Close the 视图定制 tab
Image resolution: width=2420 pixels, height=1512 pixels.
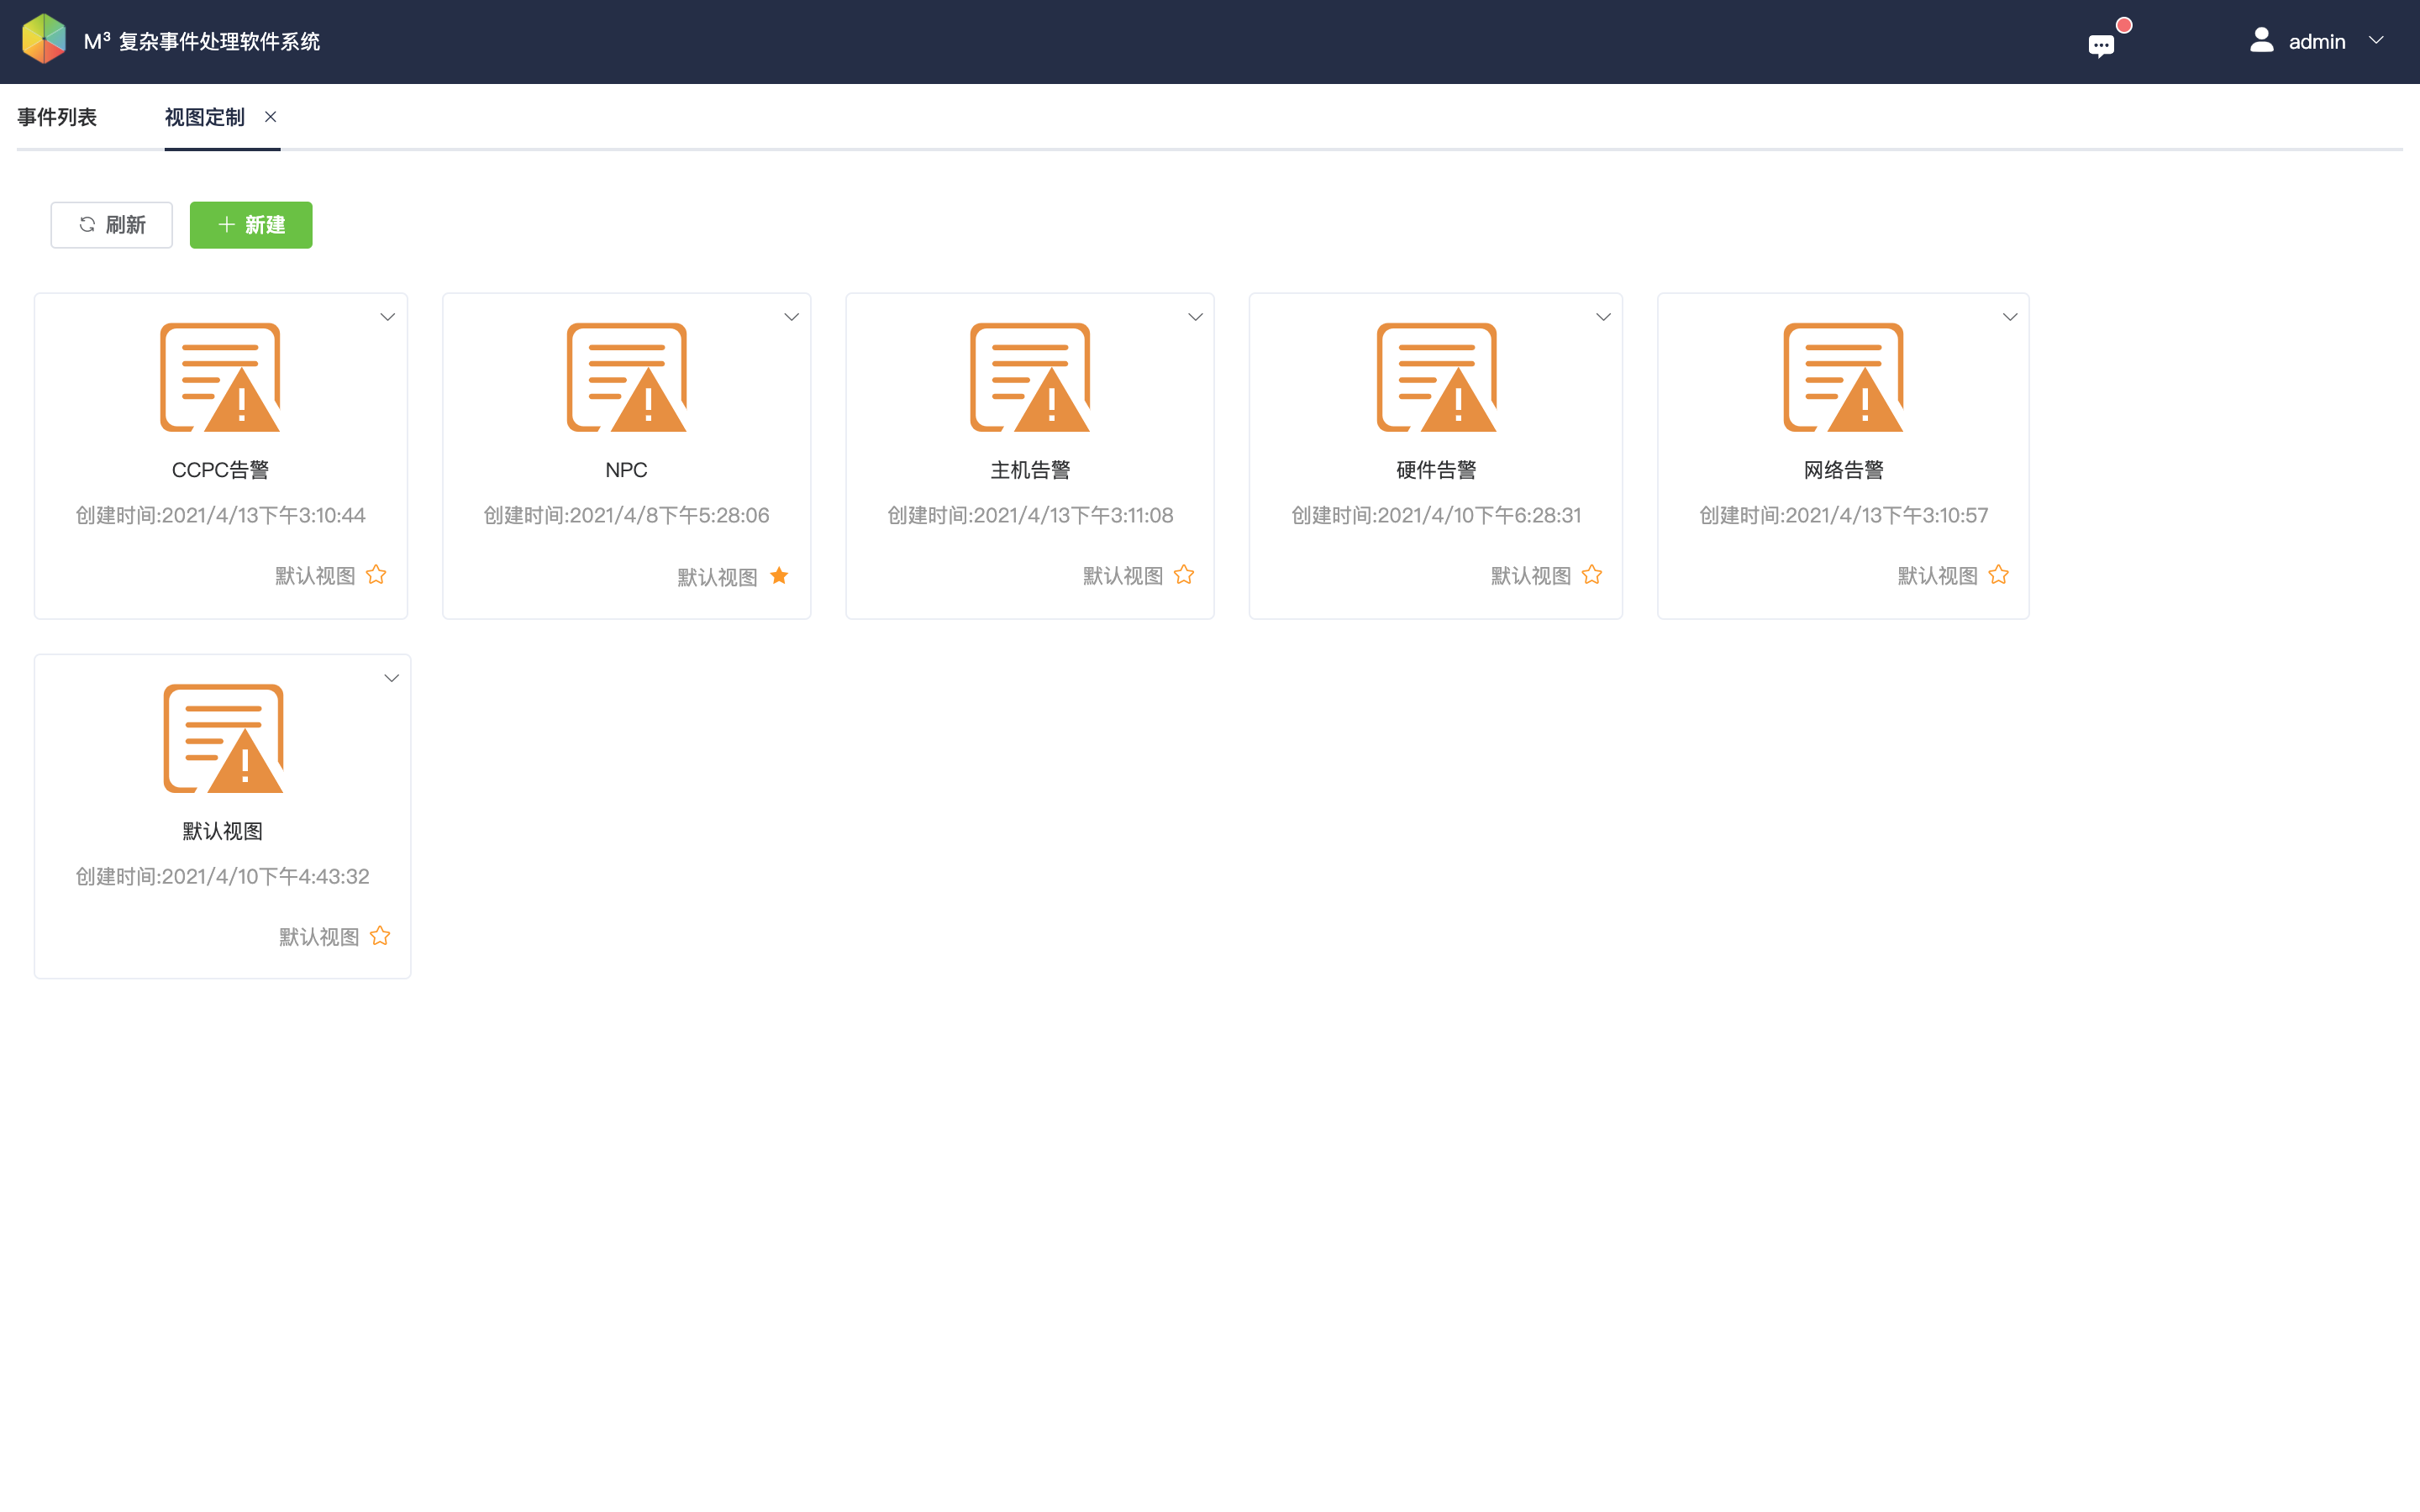click(x=270, y=117)
